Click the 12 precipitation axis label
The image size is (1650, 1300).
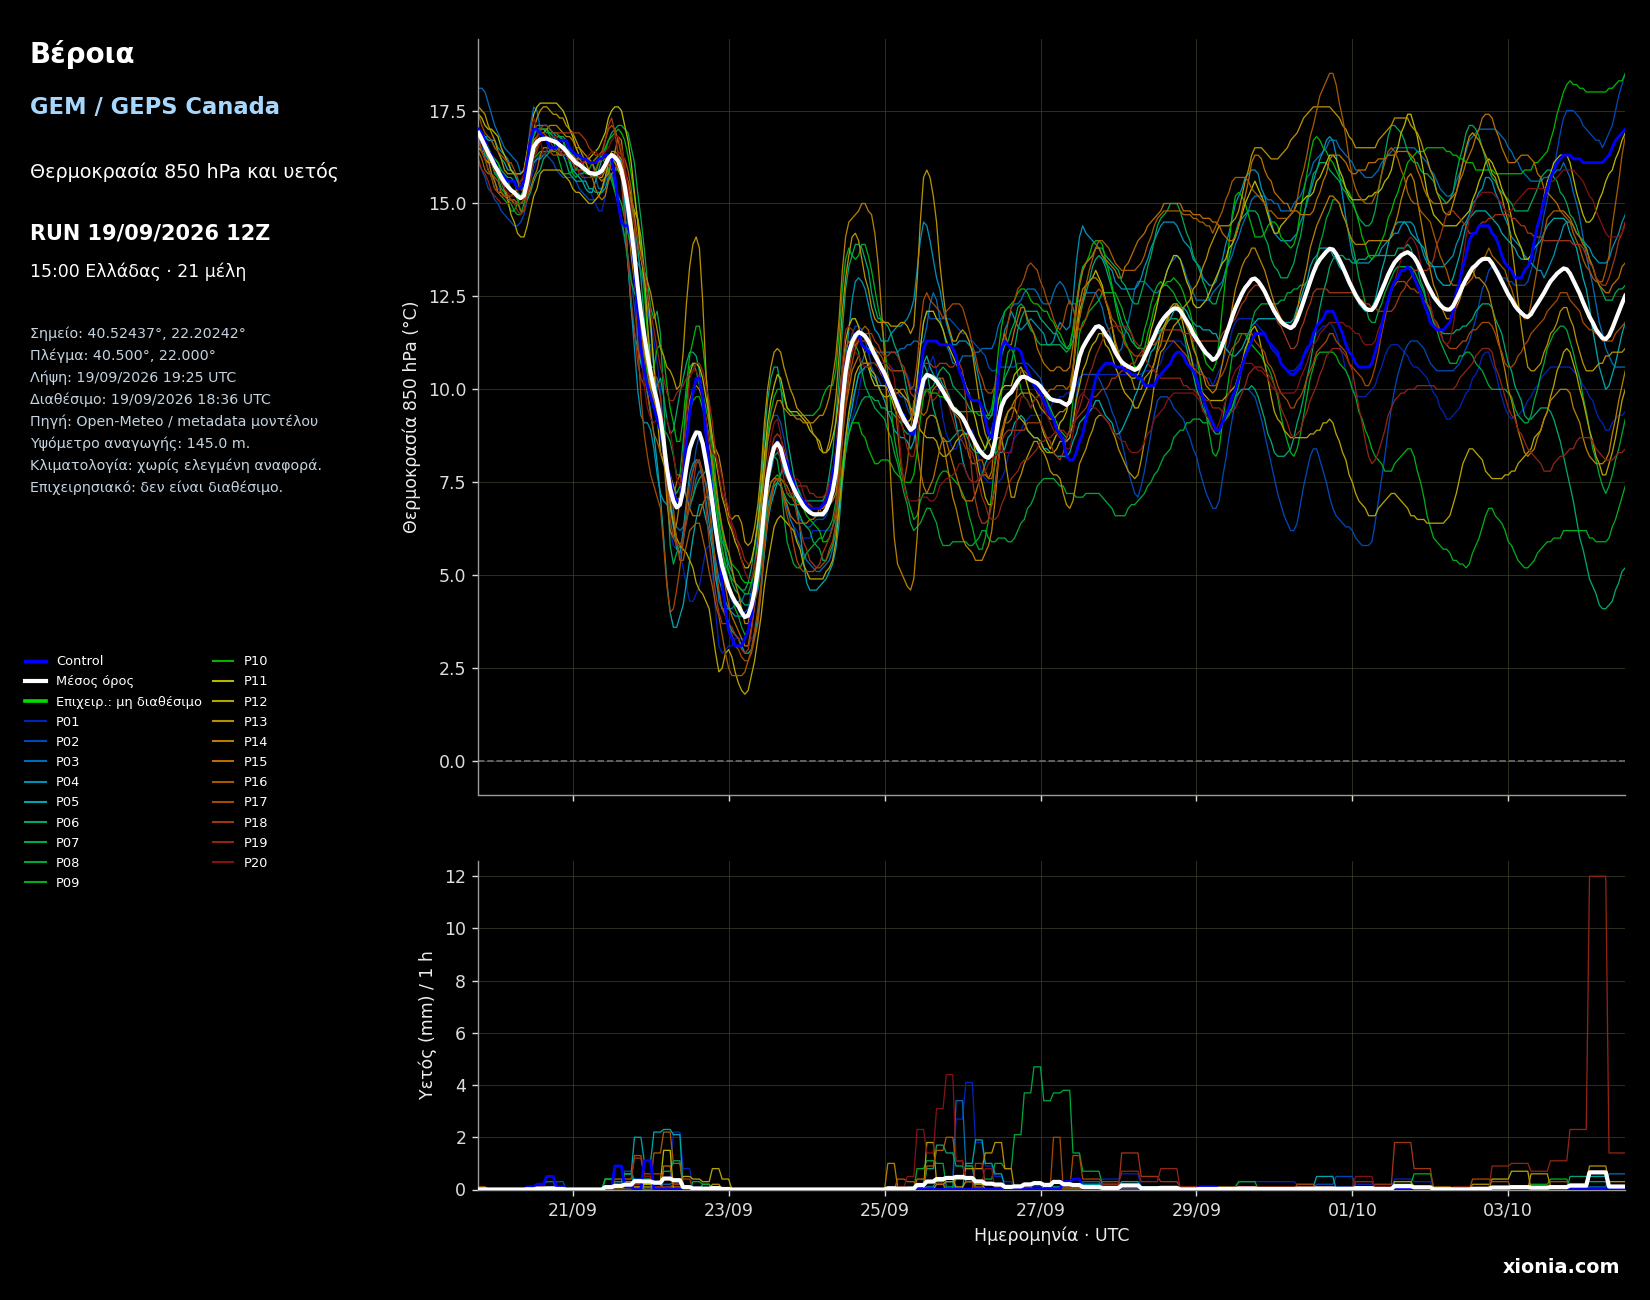(x=455, y=877)
